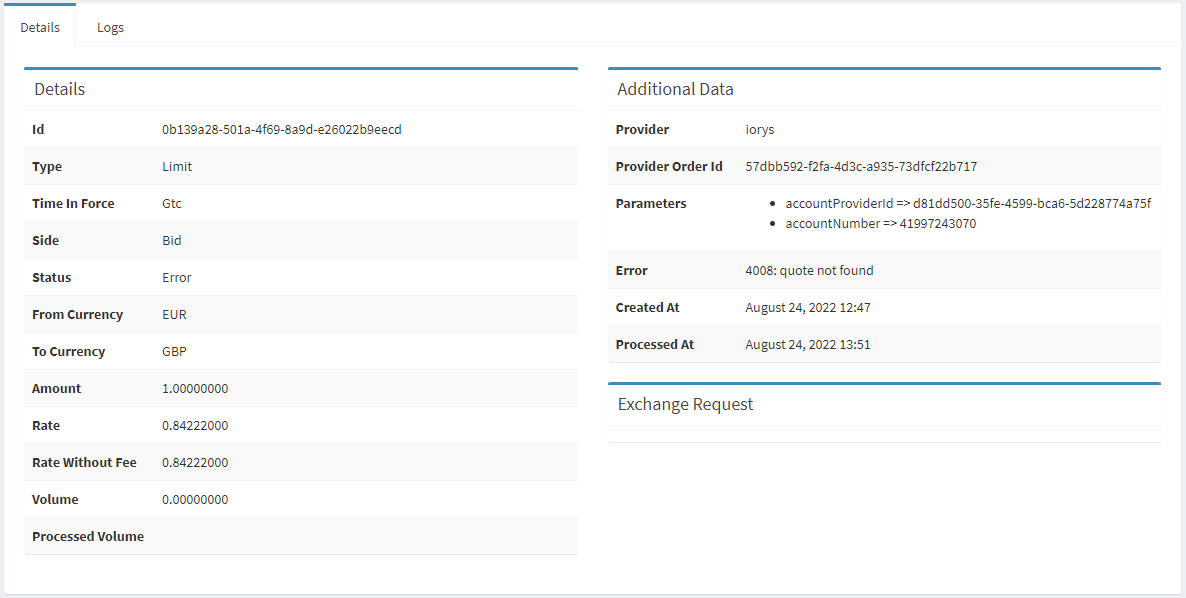The image size is (1186, 598).
Task: Click the error message 4008 quote not found
Action: [x=809, y=271]
